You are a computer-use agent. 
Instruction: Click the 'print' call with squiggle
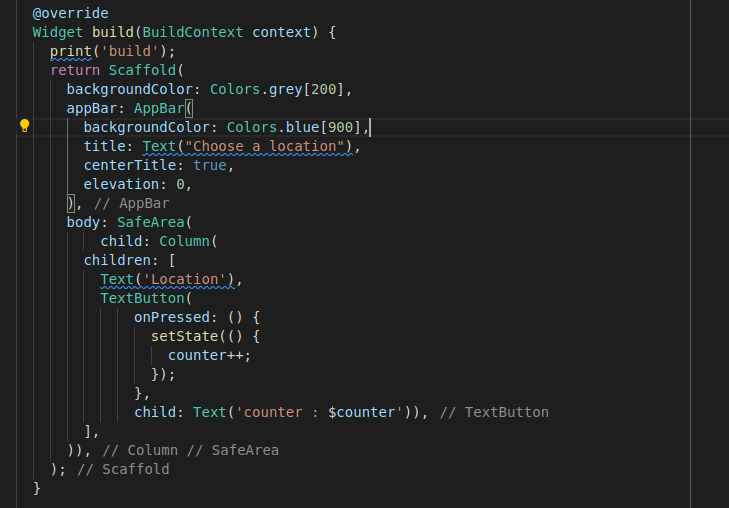tap(71, 51)
